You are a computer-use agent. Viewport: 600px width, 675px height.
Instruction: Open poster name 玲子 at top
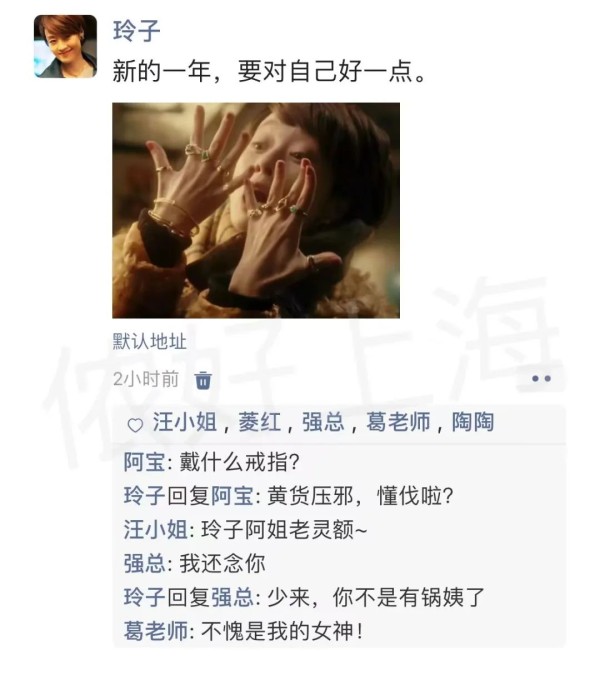click(136, 31)
